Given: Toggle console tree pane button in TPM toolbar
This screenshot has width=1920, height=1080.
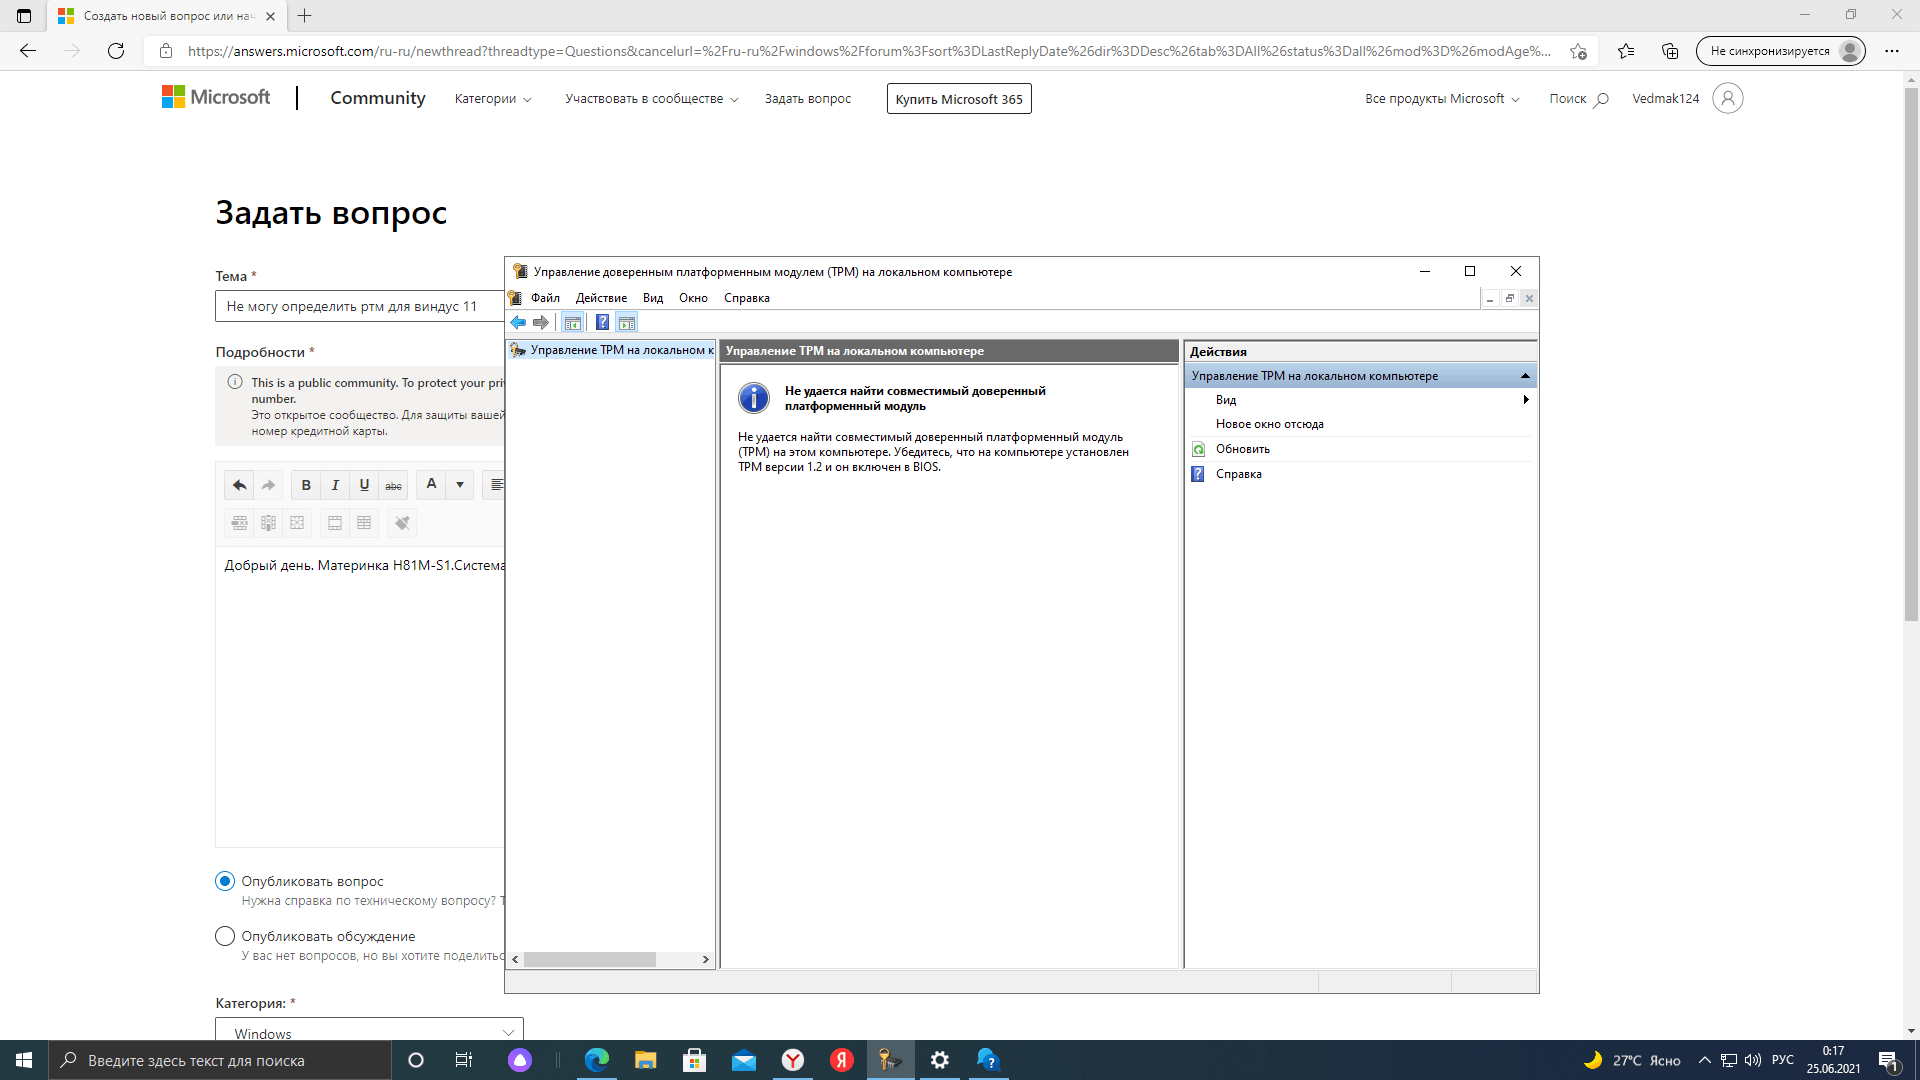Looking at the screenshot, I should click(x=572, y=322).
